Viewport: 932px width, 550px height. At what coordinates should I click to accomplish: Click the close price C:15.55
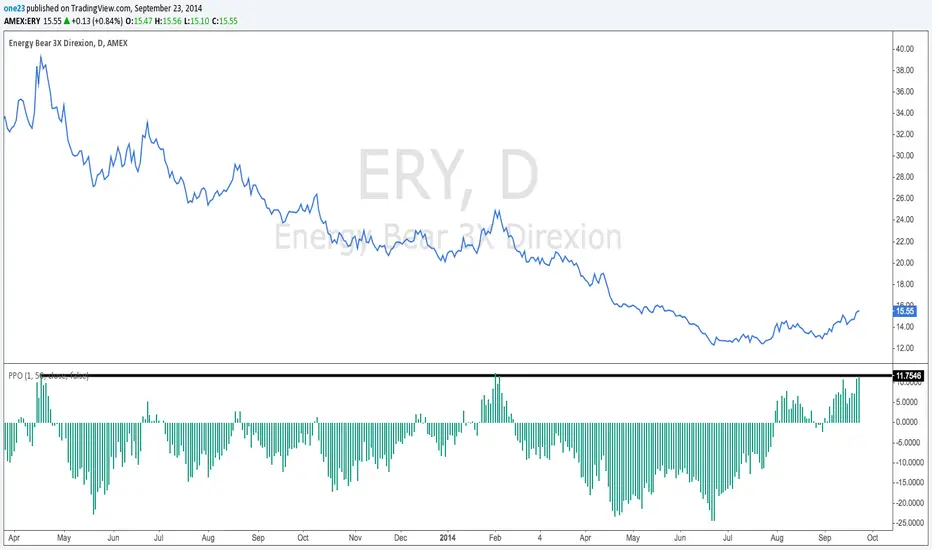[225, 21]
